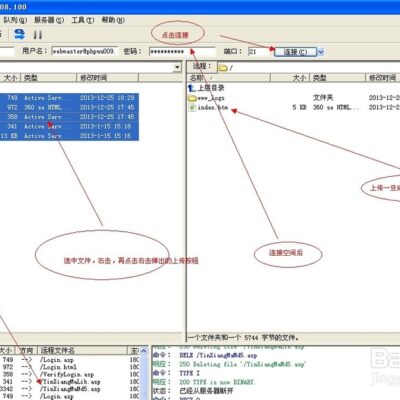Click the 远程 remote pane label button
Viewport: 400px width, 400px height.
point(202,66)
